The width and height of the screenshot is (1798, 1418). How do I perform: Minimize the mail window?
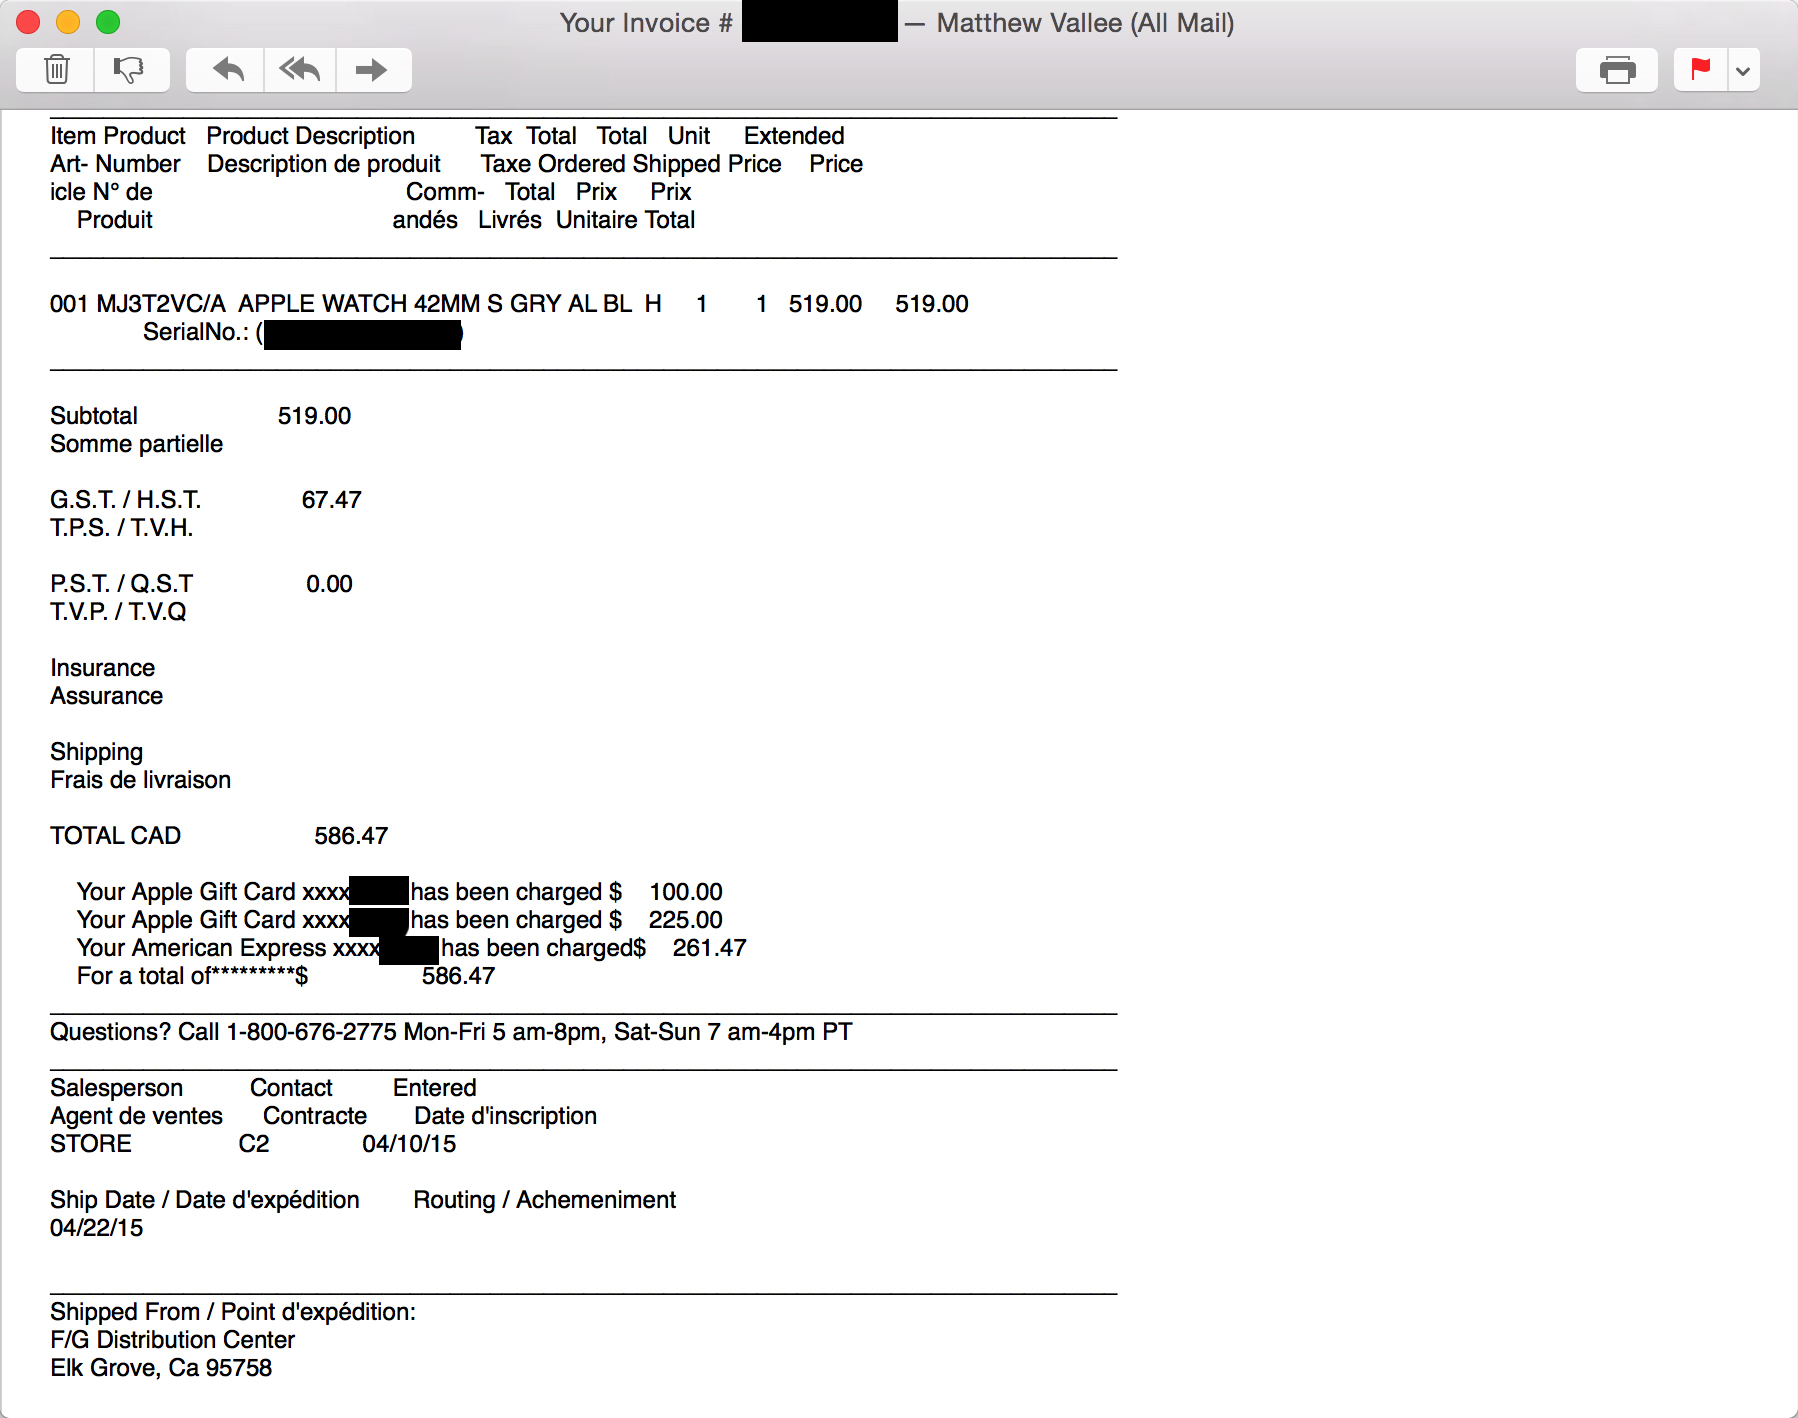pos(68,22)
